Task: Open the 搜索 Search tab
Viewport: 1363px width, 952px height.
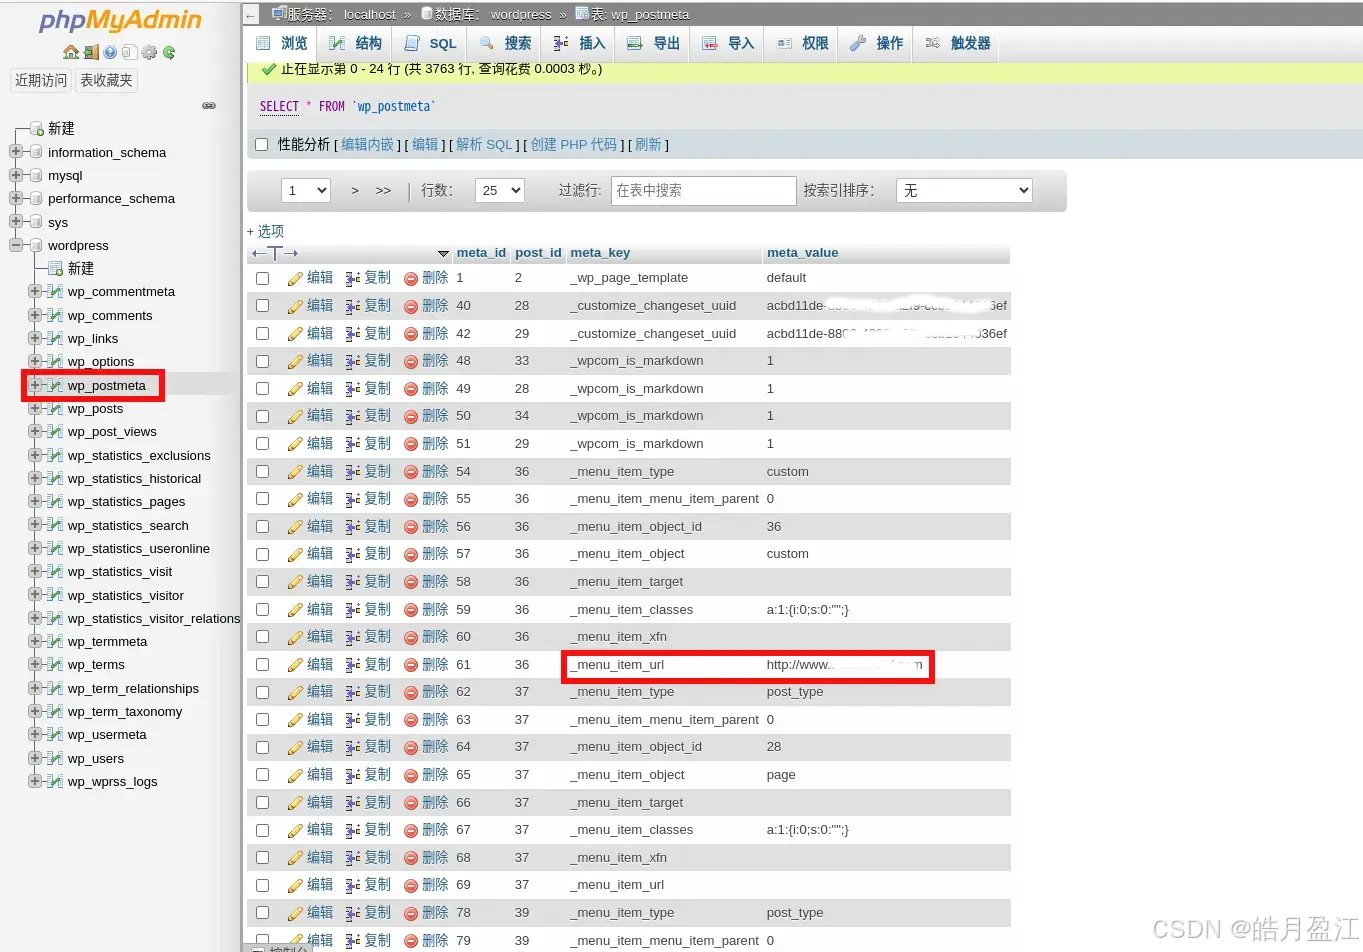Action: (505, 44)
